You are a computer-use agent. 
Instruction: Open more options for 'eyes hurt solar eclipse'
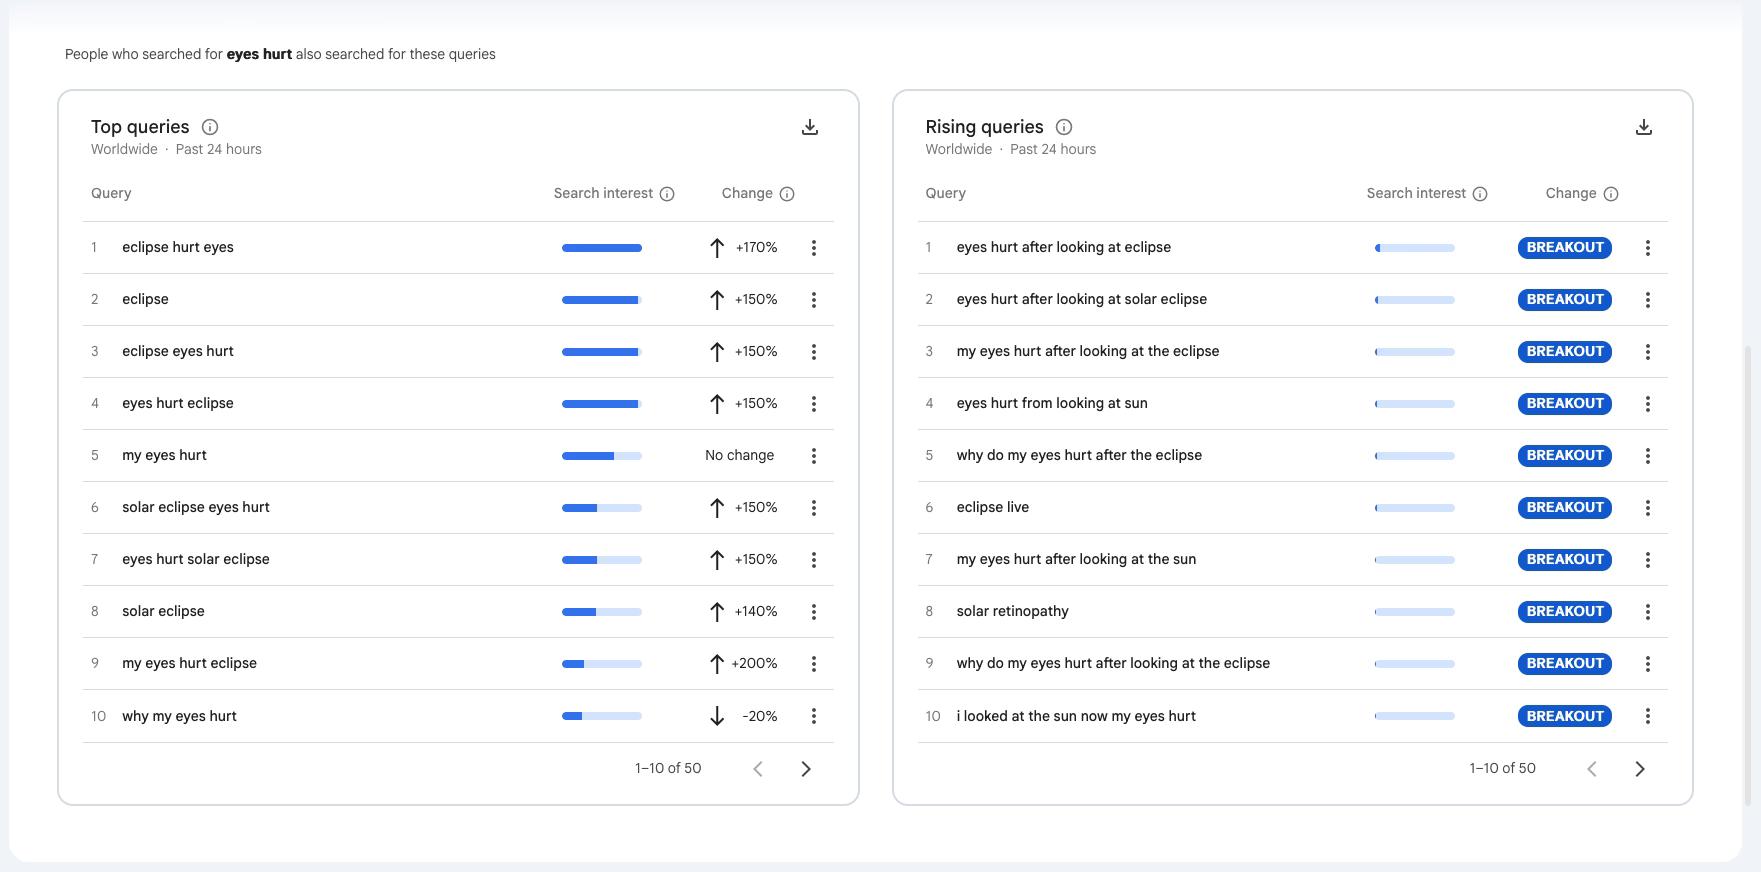814,560
